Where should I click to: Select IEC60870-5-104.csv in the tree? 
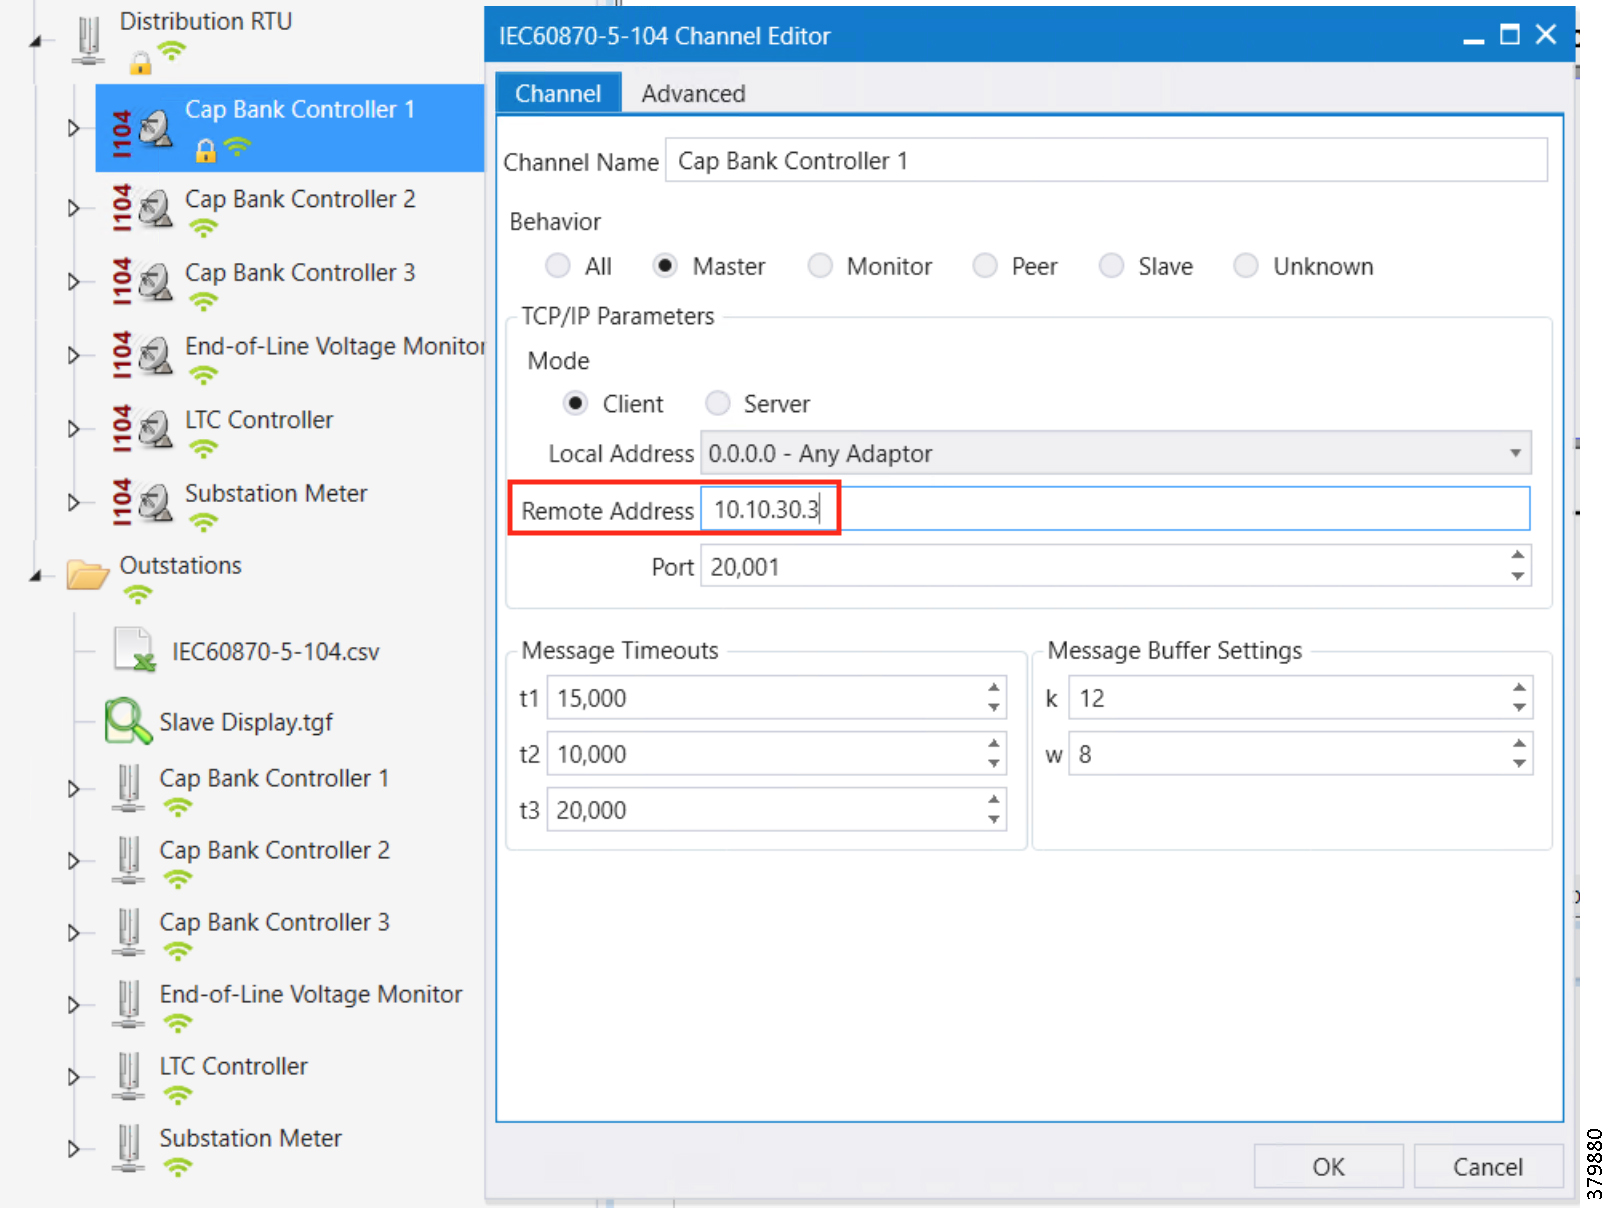point(276,651)
